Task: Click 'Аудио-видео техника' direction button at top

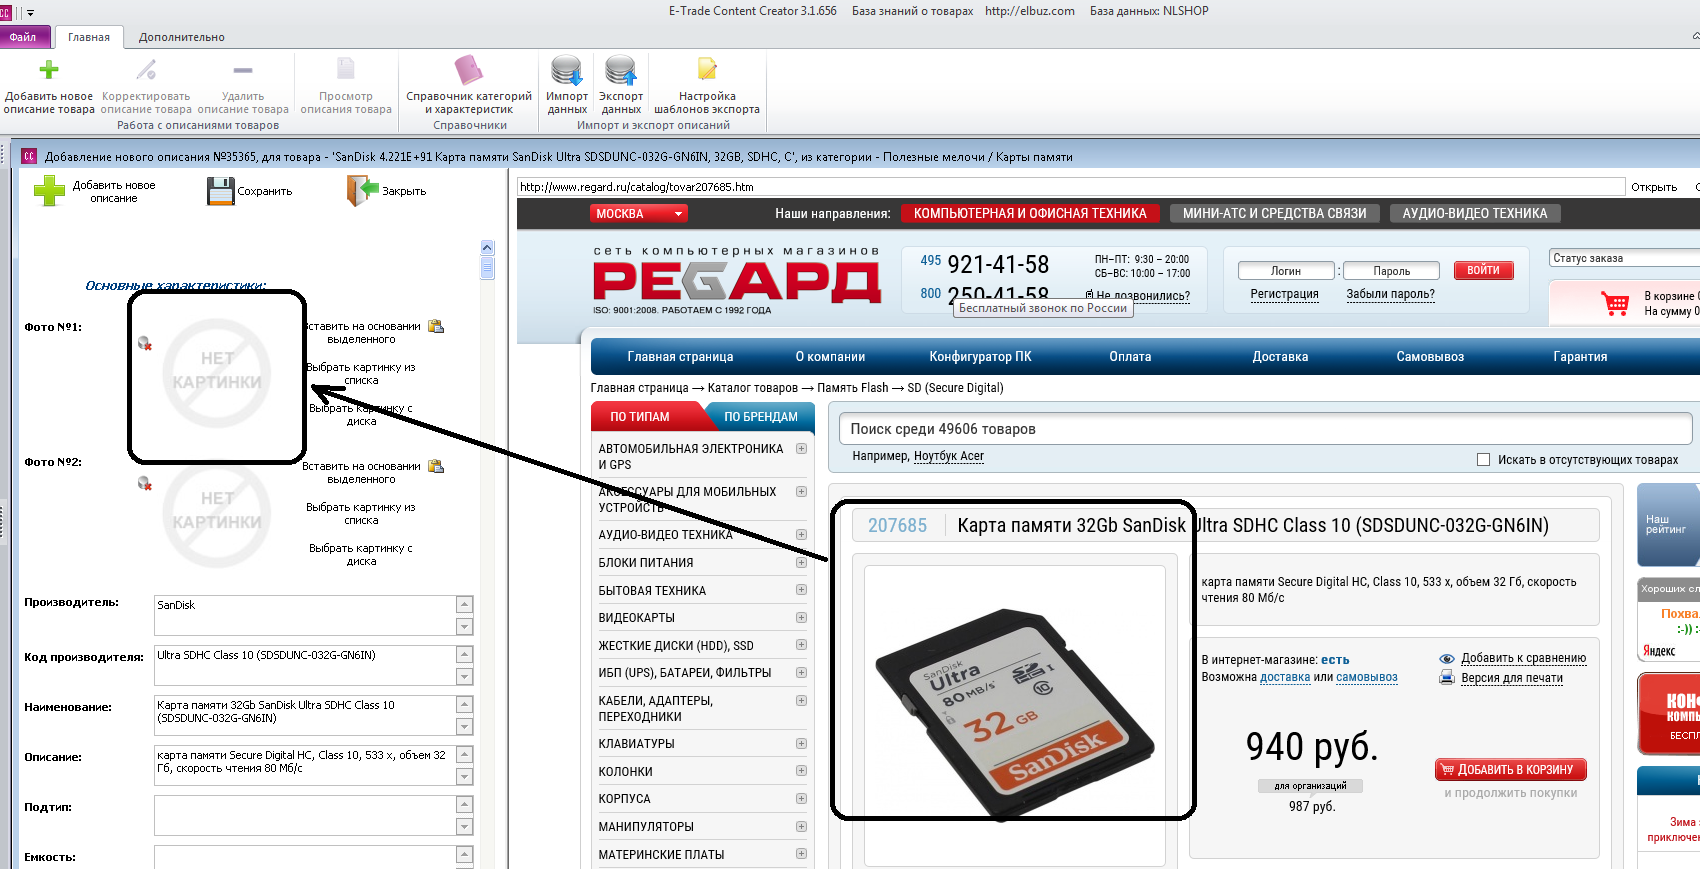Action: 1474,214
